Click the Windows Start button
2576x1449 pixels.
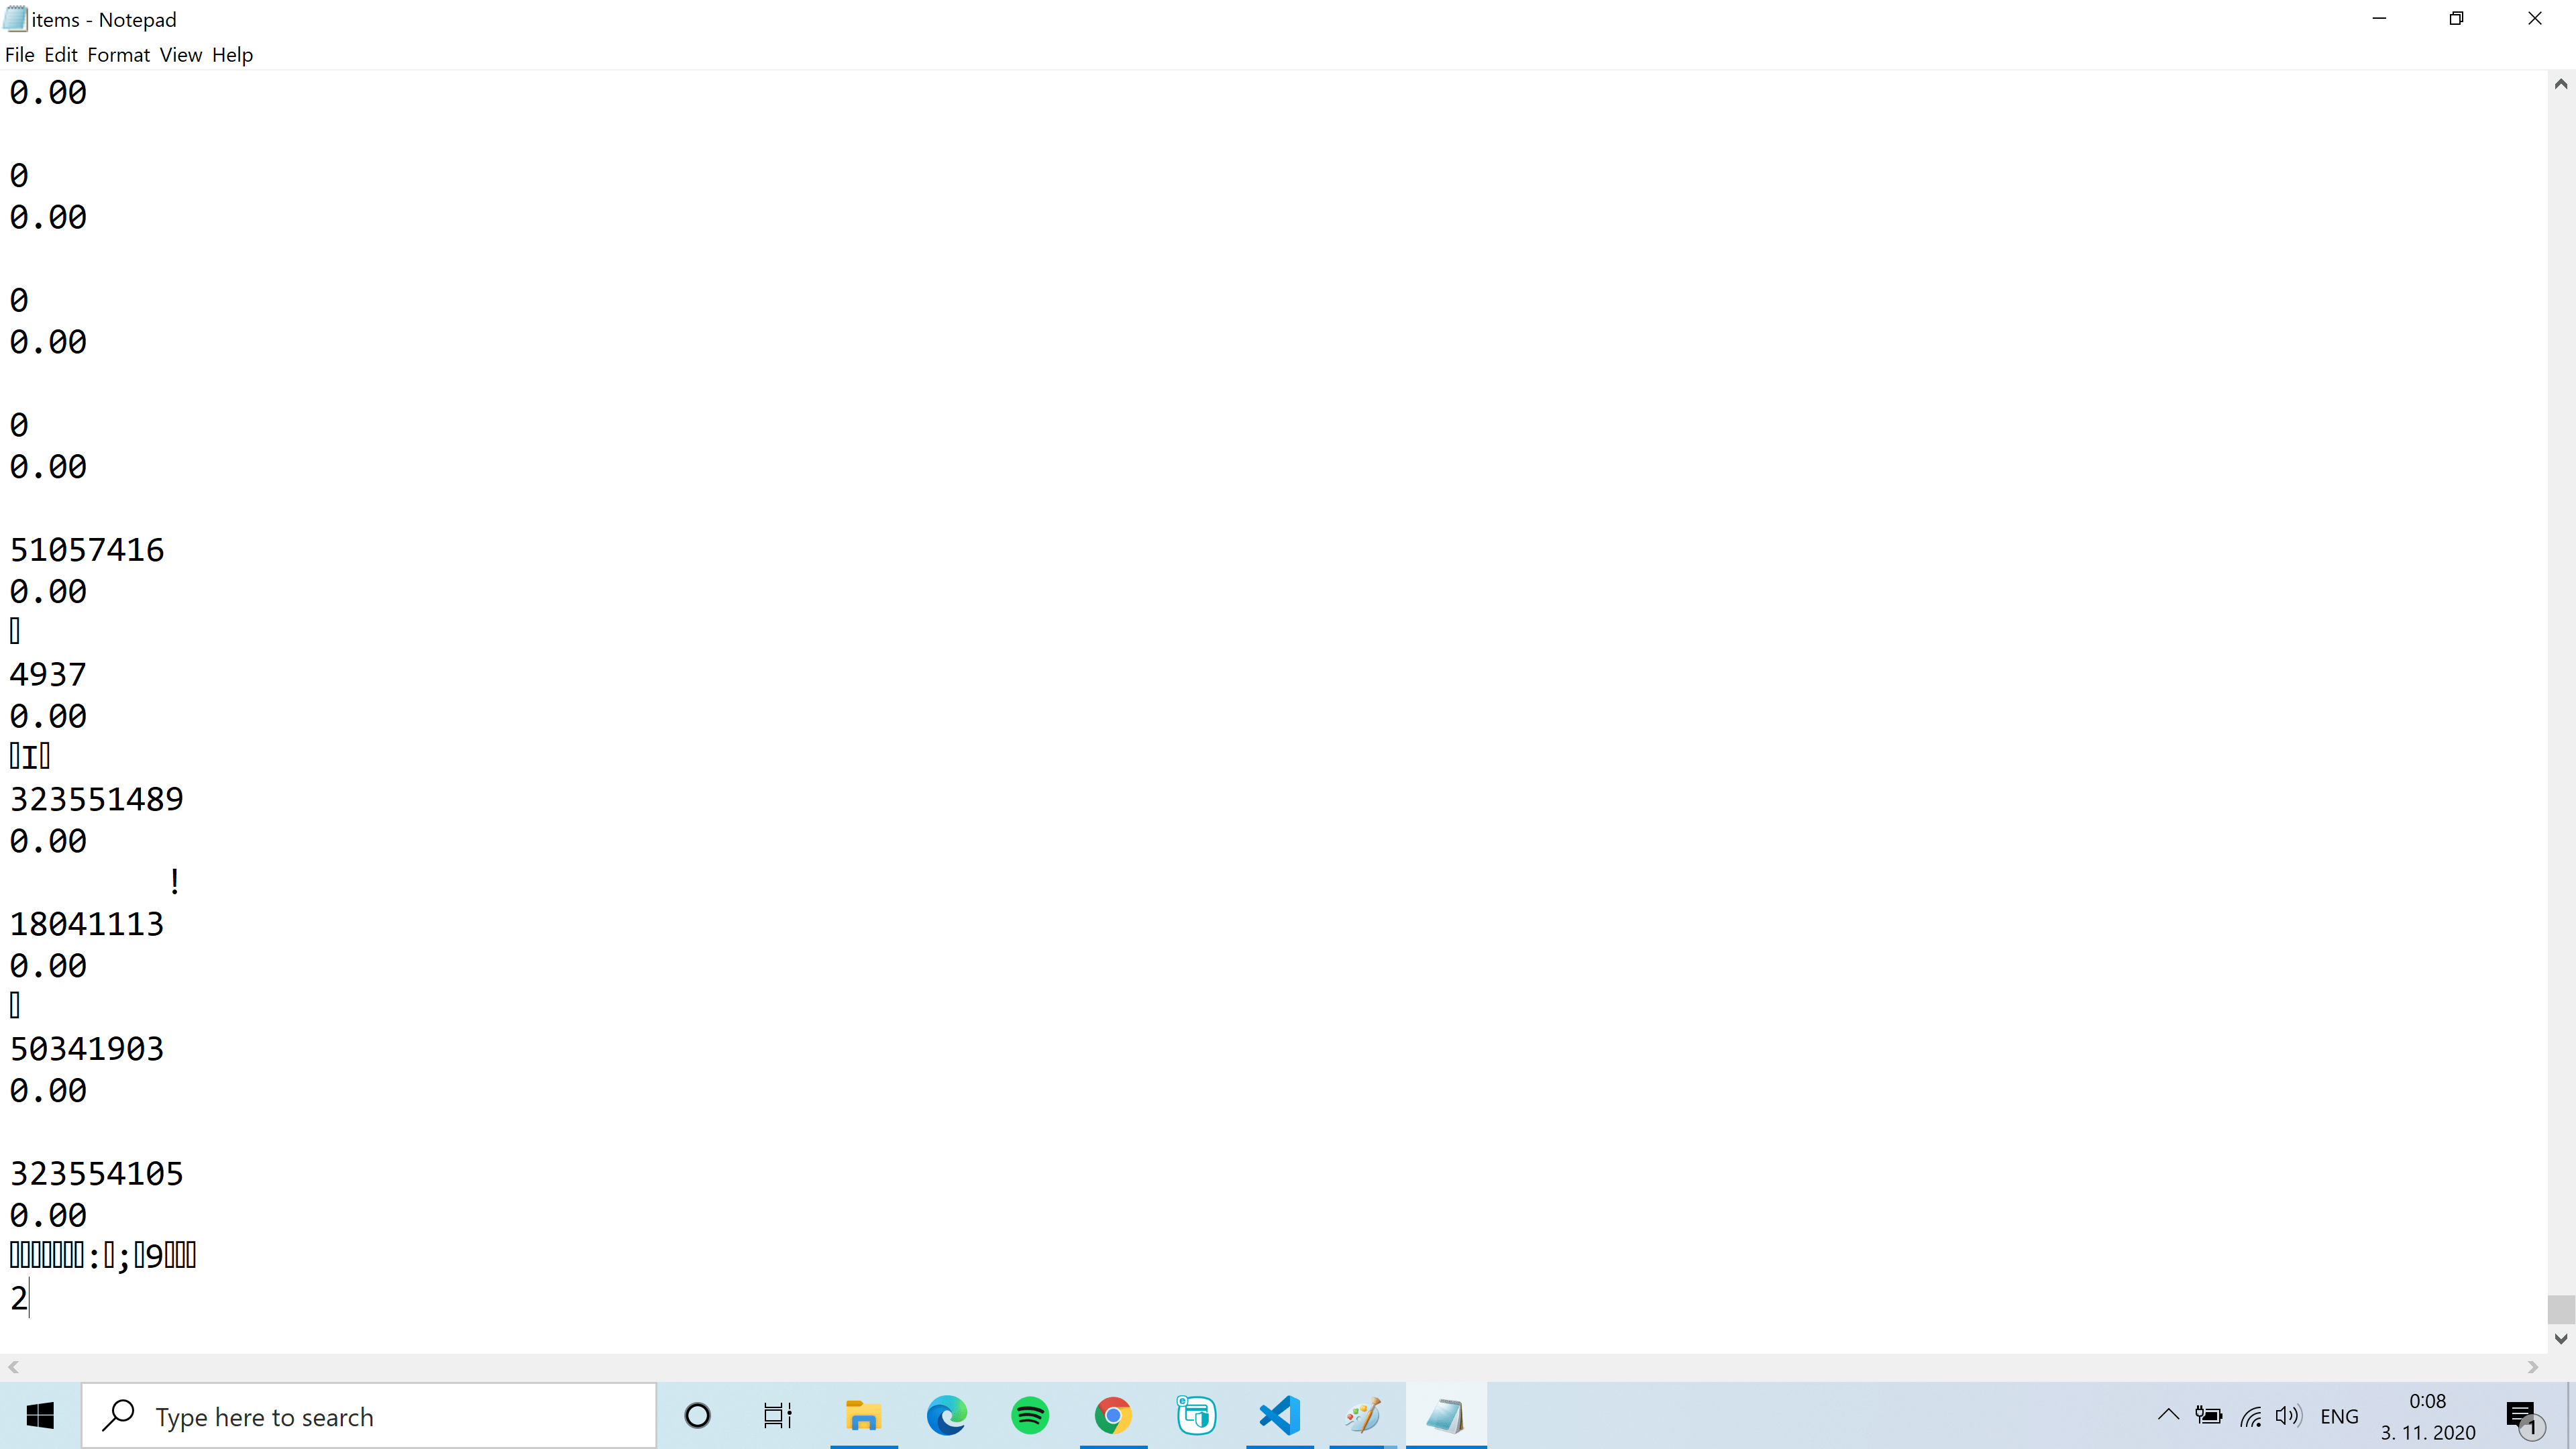point(40,1416)
